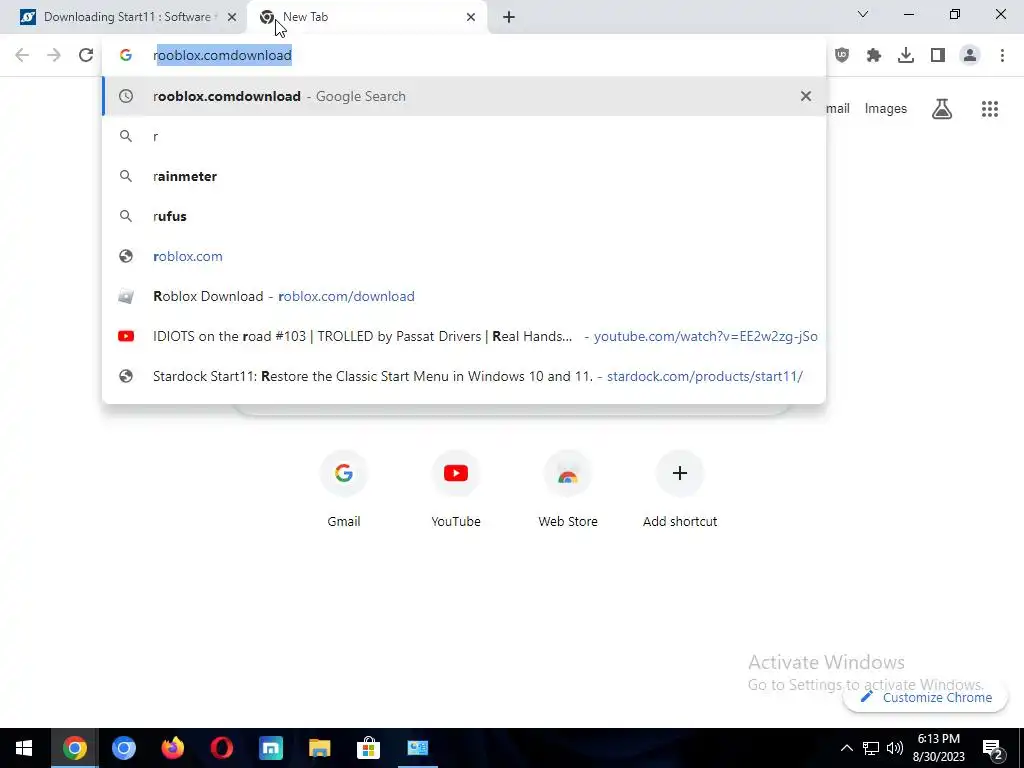Viewport: 1024px width, 768px height.
Task: Open the profile avatar menu
Action: pos(970,56)
